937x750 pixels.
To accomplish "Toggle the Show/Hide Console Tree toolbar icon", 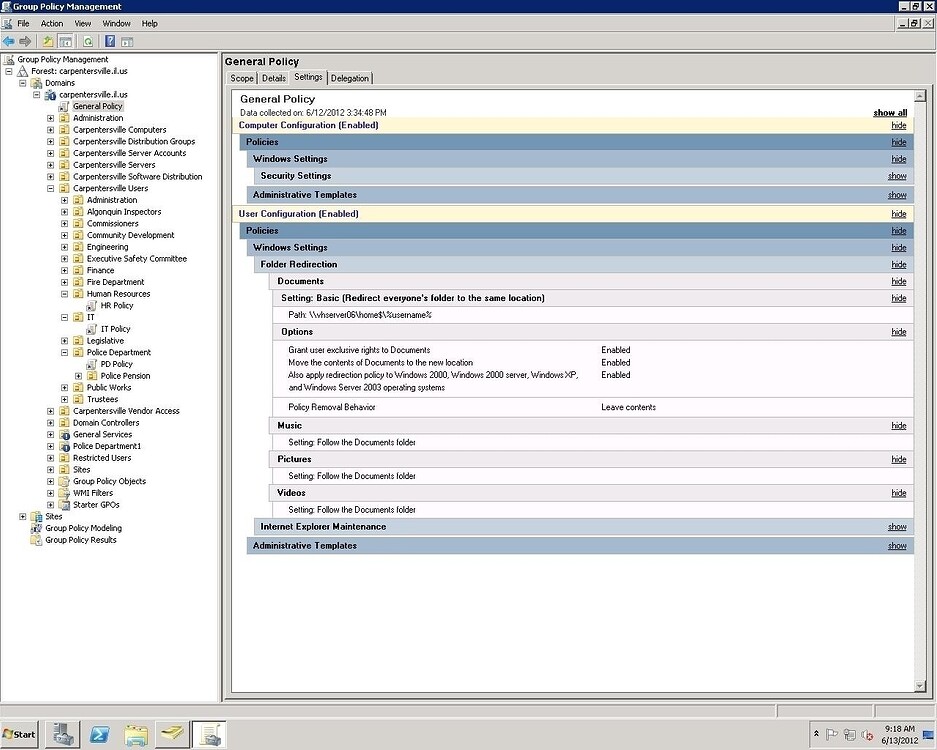I will pyautogui.click(x=67, y=40).
